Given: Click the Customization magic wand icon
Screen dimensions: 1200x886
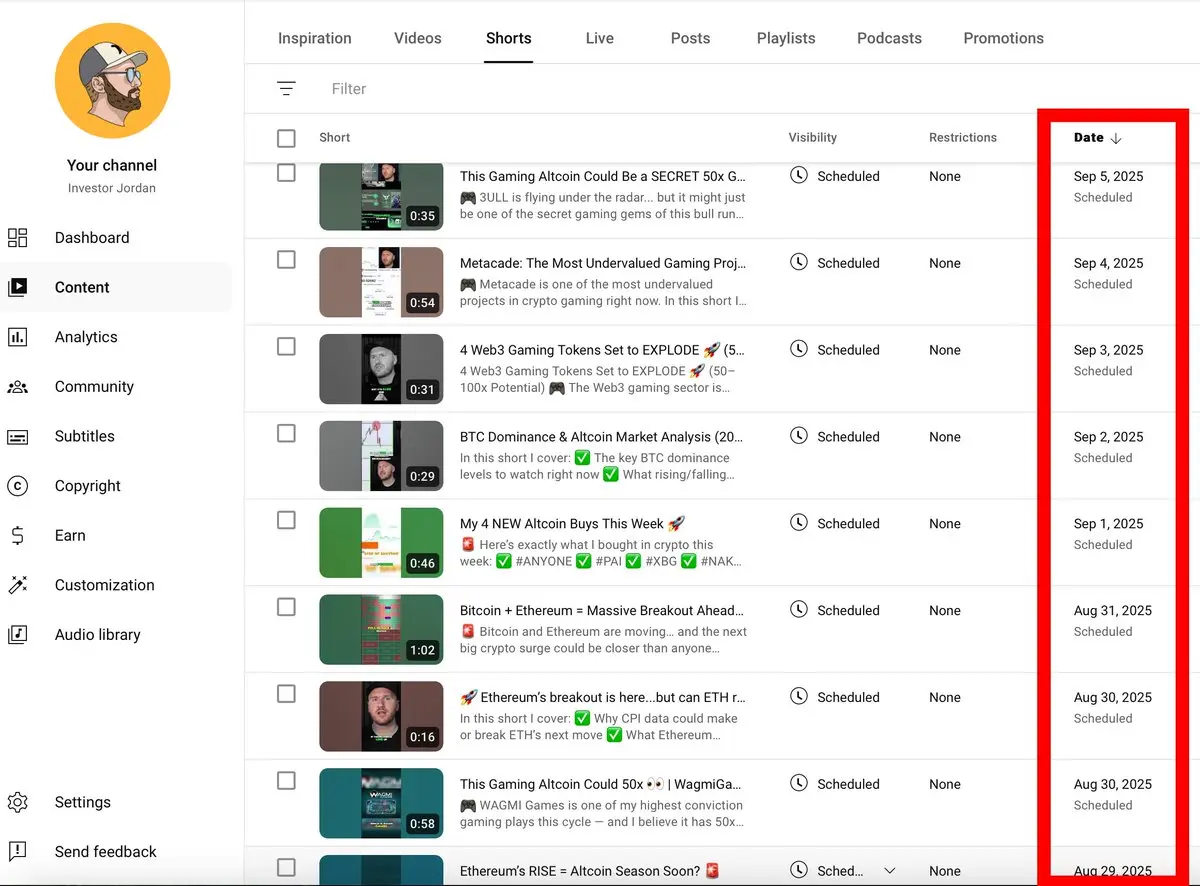Looking at the screenshot, I should point(17,585).
